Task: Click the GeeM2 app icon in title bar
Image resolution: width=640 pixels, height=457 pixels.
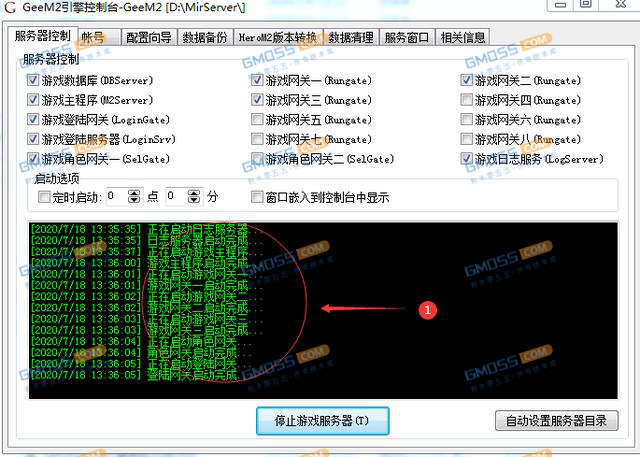Action: pyautogui.click(x=9, y=7)
